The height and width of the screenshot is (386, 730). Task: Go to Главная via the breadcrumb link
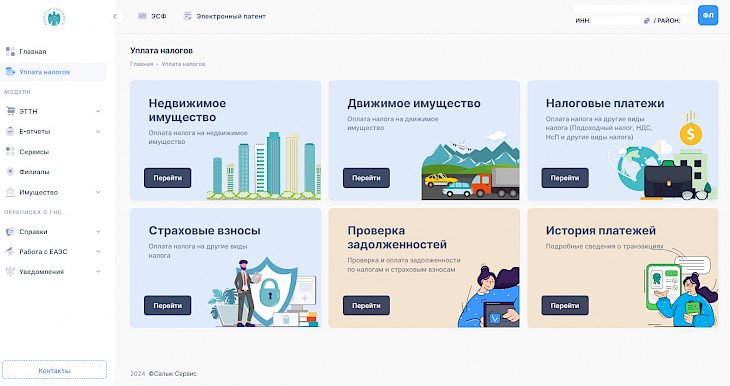point(142,64)
